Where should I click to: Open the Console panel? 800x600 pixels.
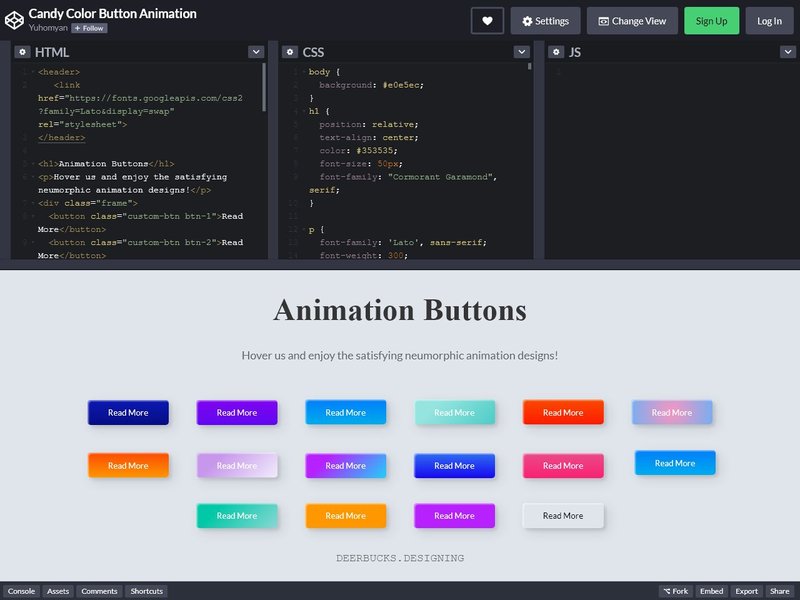[x=21, y=591]
